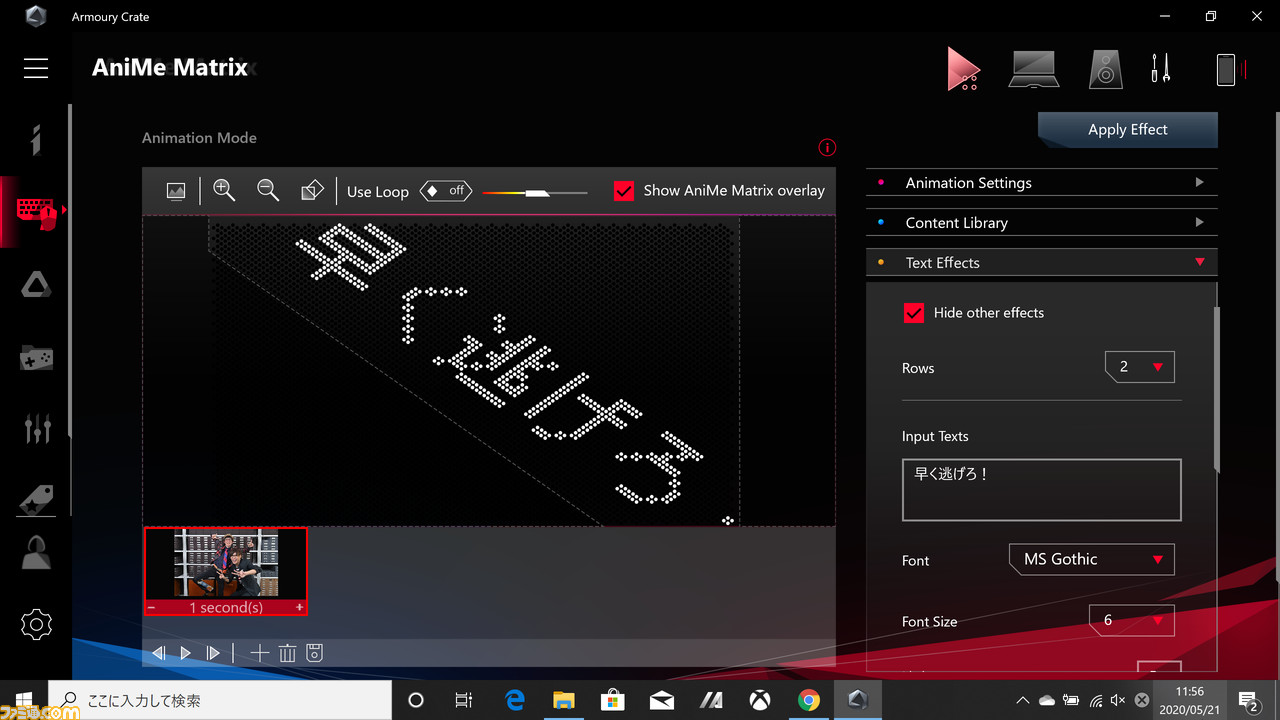Screen dimensions: 1280x720
Task: Open the info page in sidebar
Action: pyautogui.click(x=36, y=140)
